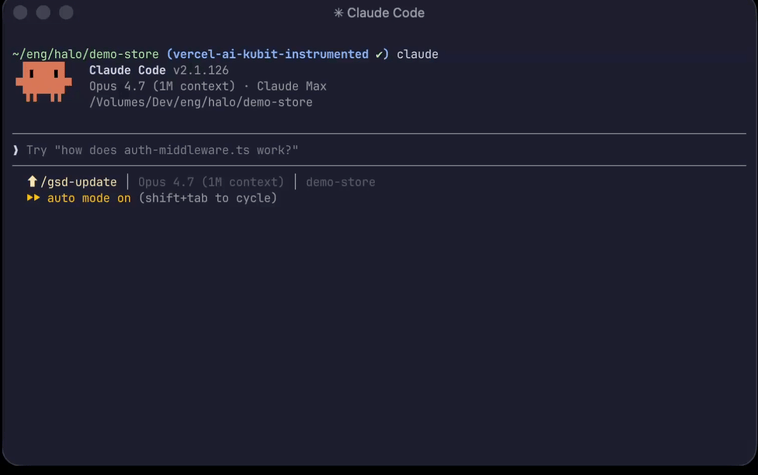Click the asterisk icon in window title
The height and width of the screenshot is (475, 758).
tap(338, 13)
